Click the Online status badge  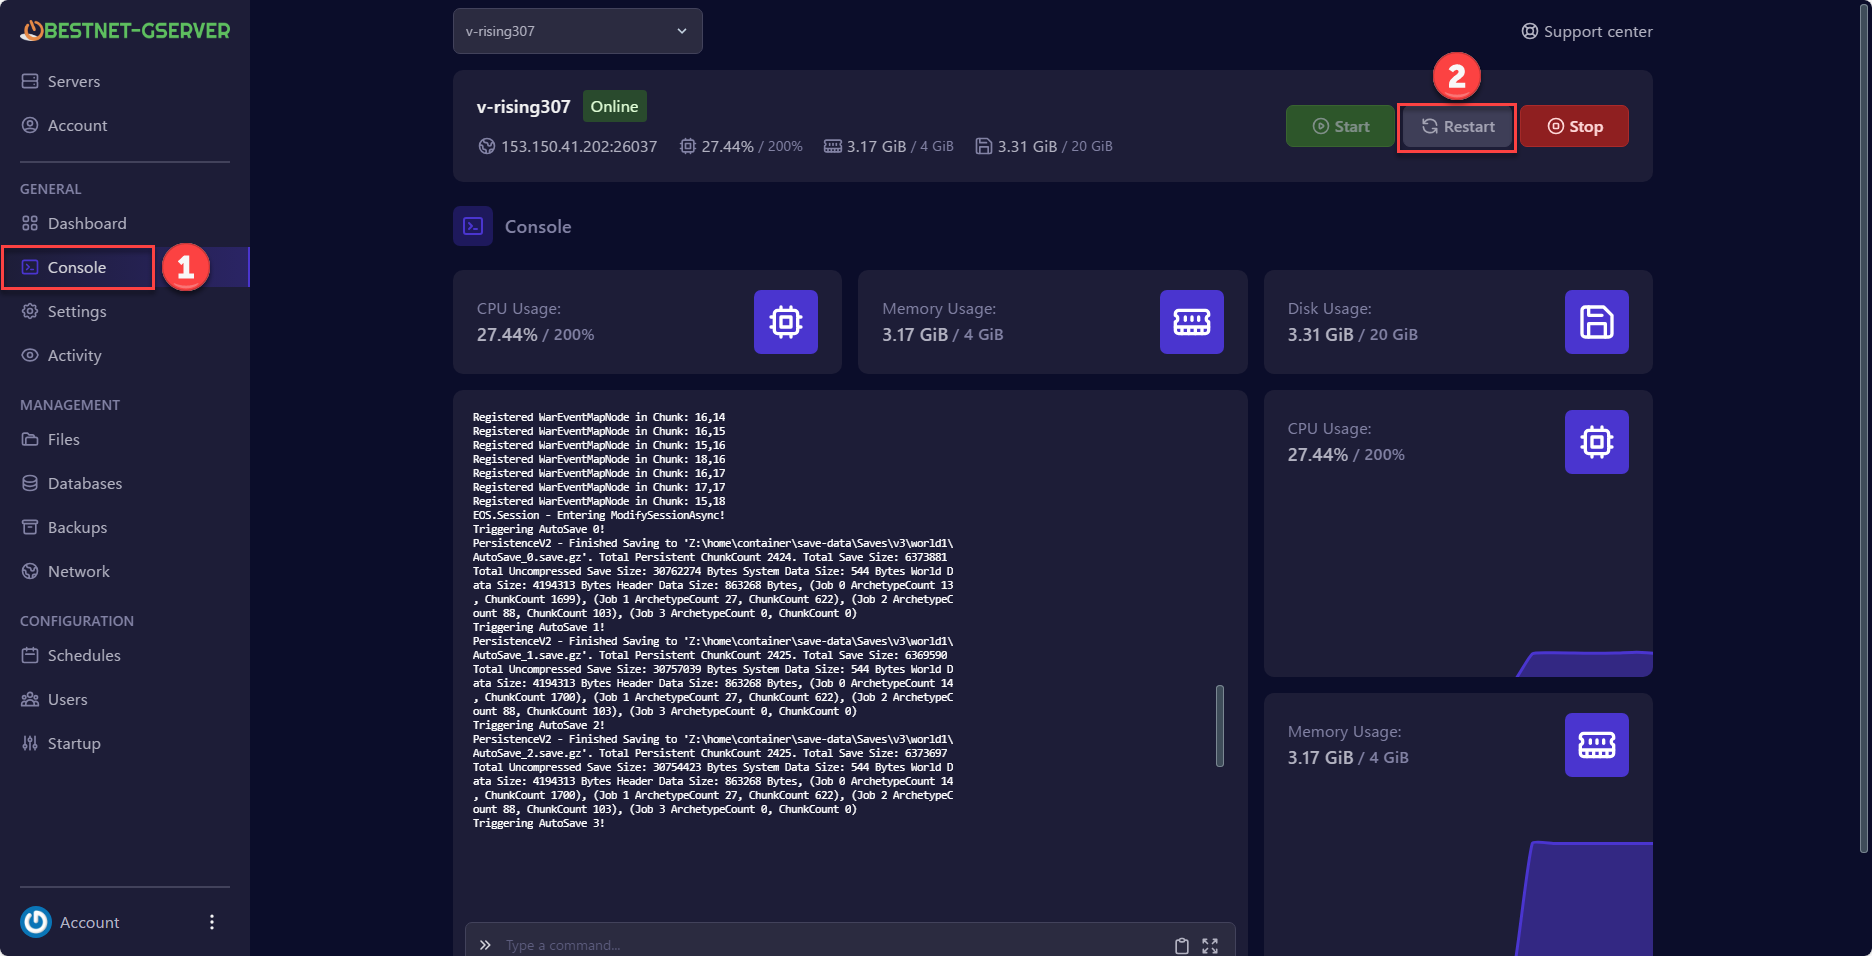point(614,106)
